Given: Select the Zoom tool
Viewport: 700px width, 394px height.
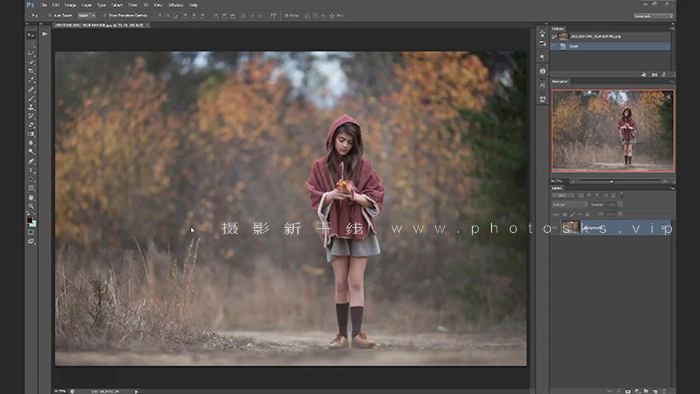Looking at the screenshot, I should (31, 206).
